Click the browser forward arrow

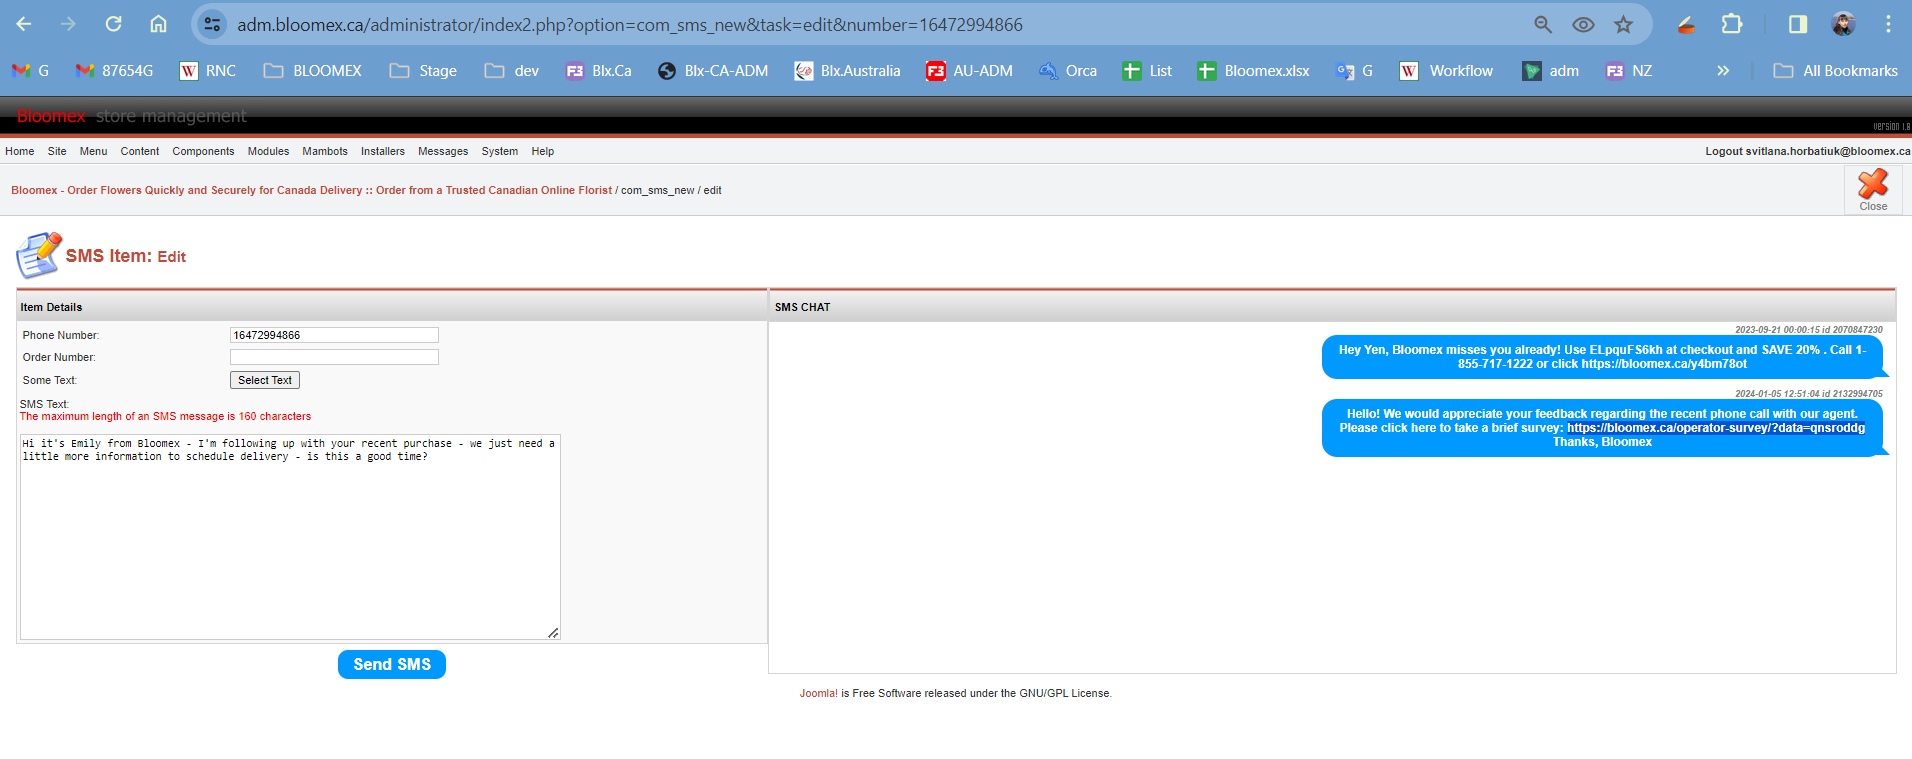[x=68, y=24]
